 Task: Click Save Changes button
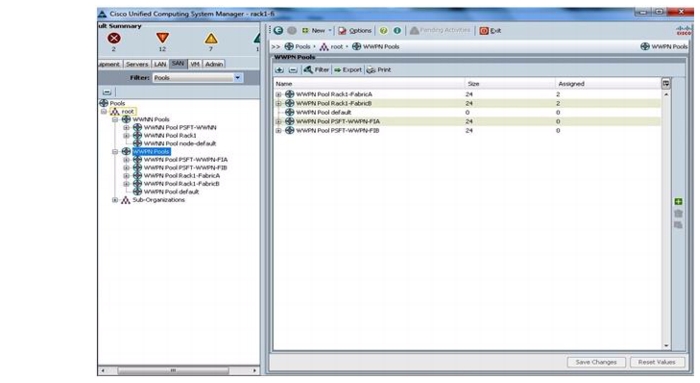596,362
